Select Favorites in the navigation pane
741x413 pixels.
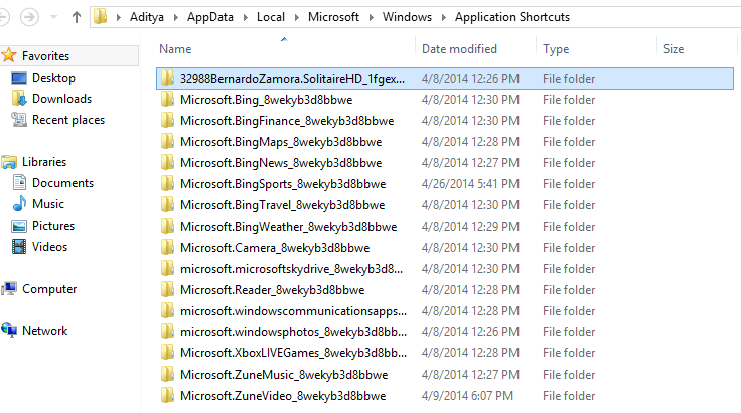pos(45,56)
